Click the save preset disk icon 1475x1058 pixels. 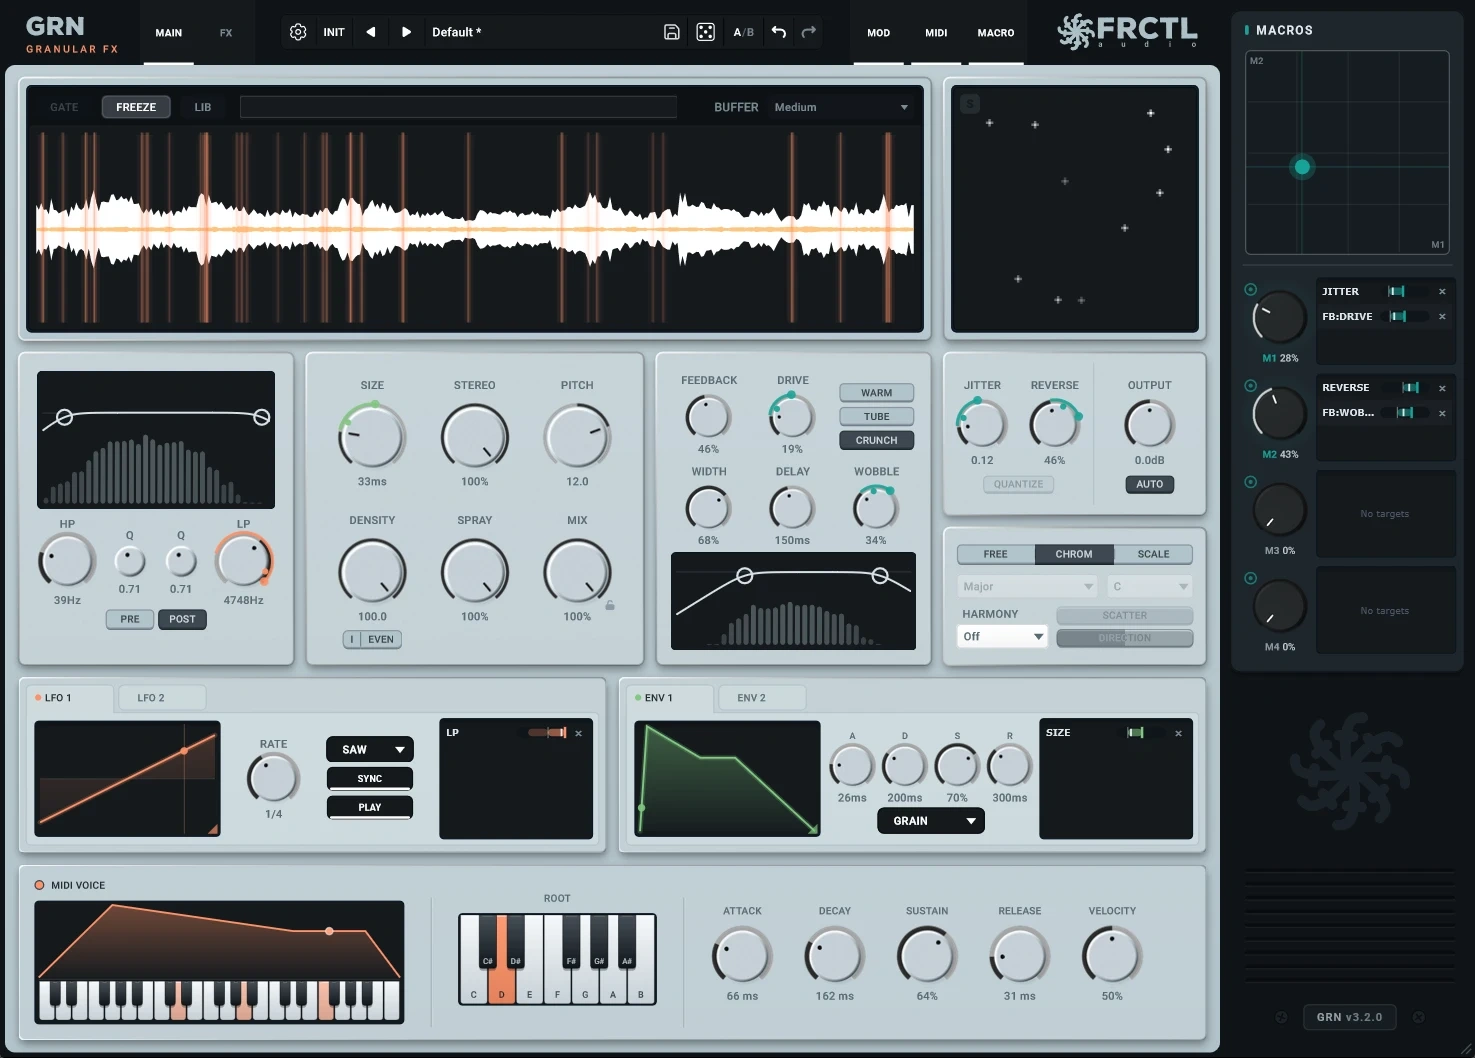click(672, 32)
